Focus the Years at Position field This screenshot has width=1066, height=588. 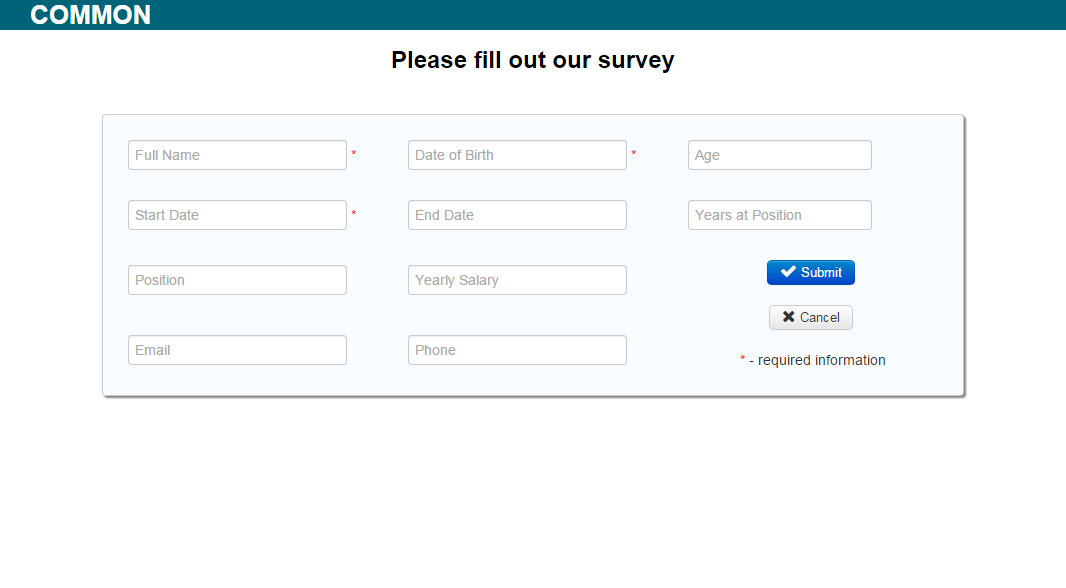click(x=780, y=215)
